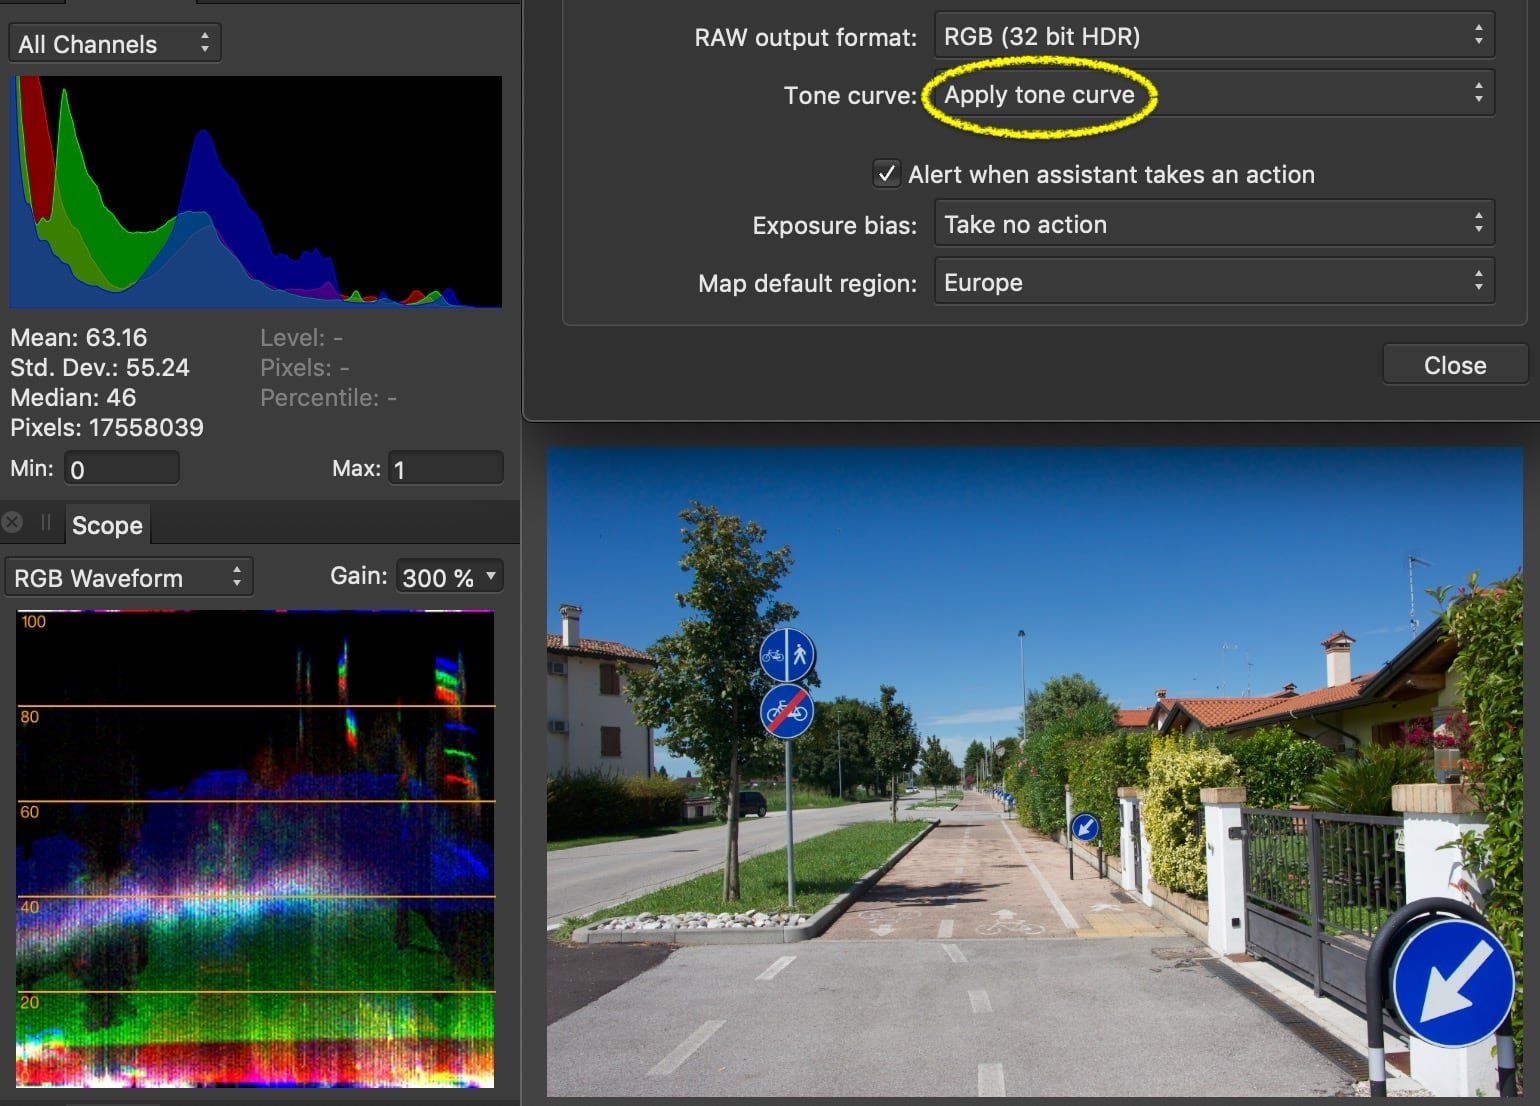The width and height of the screenshot is (1540, 1106).
Task: Click on the histogram graph
Action: 255,192
